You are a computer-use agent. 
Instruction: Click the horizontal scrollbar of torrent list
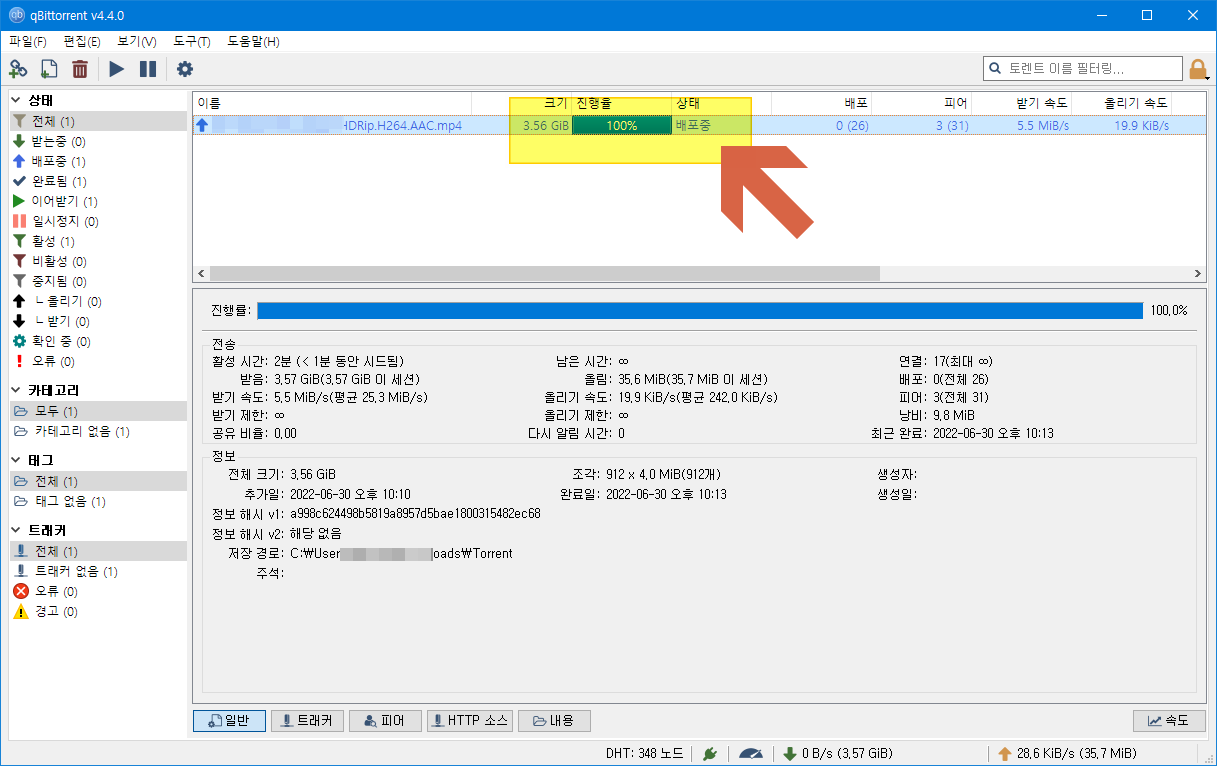(544, 273)
